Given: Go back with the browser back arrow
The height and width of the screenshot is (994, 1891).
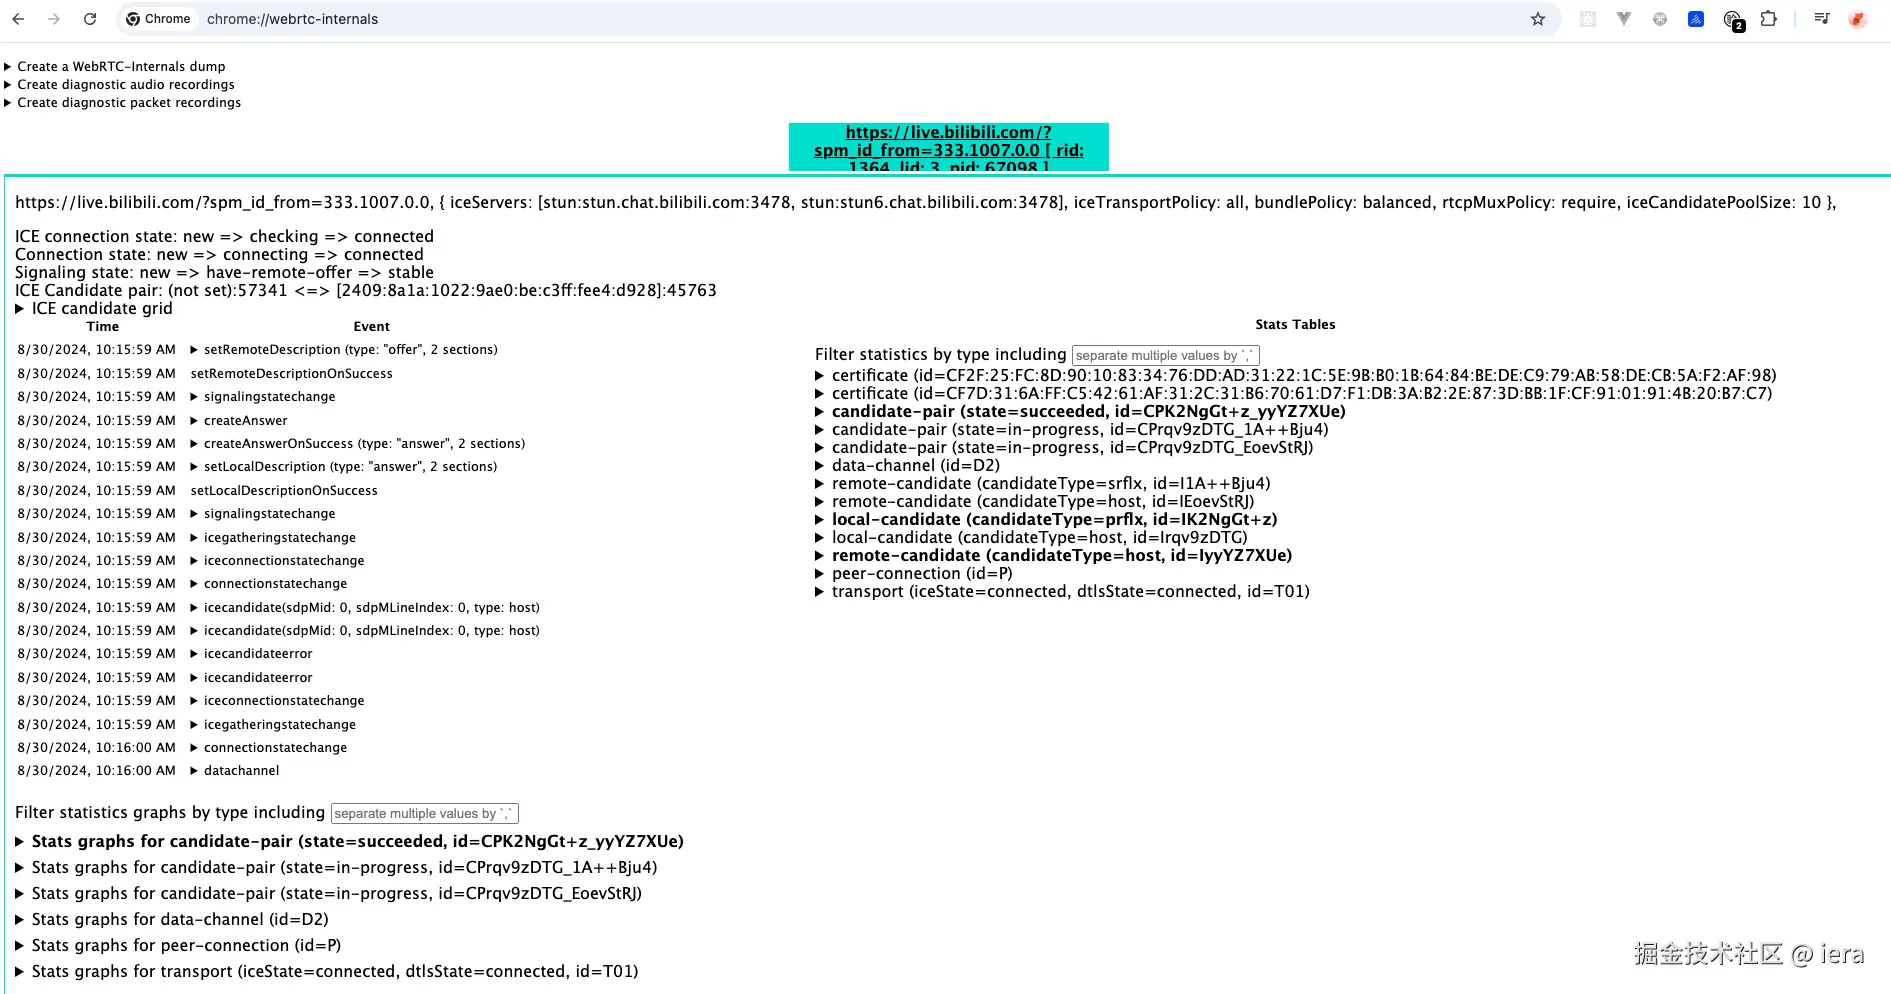Looking at the screenshot, I should pyautogui.click(x=18, y=19).
